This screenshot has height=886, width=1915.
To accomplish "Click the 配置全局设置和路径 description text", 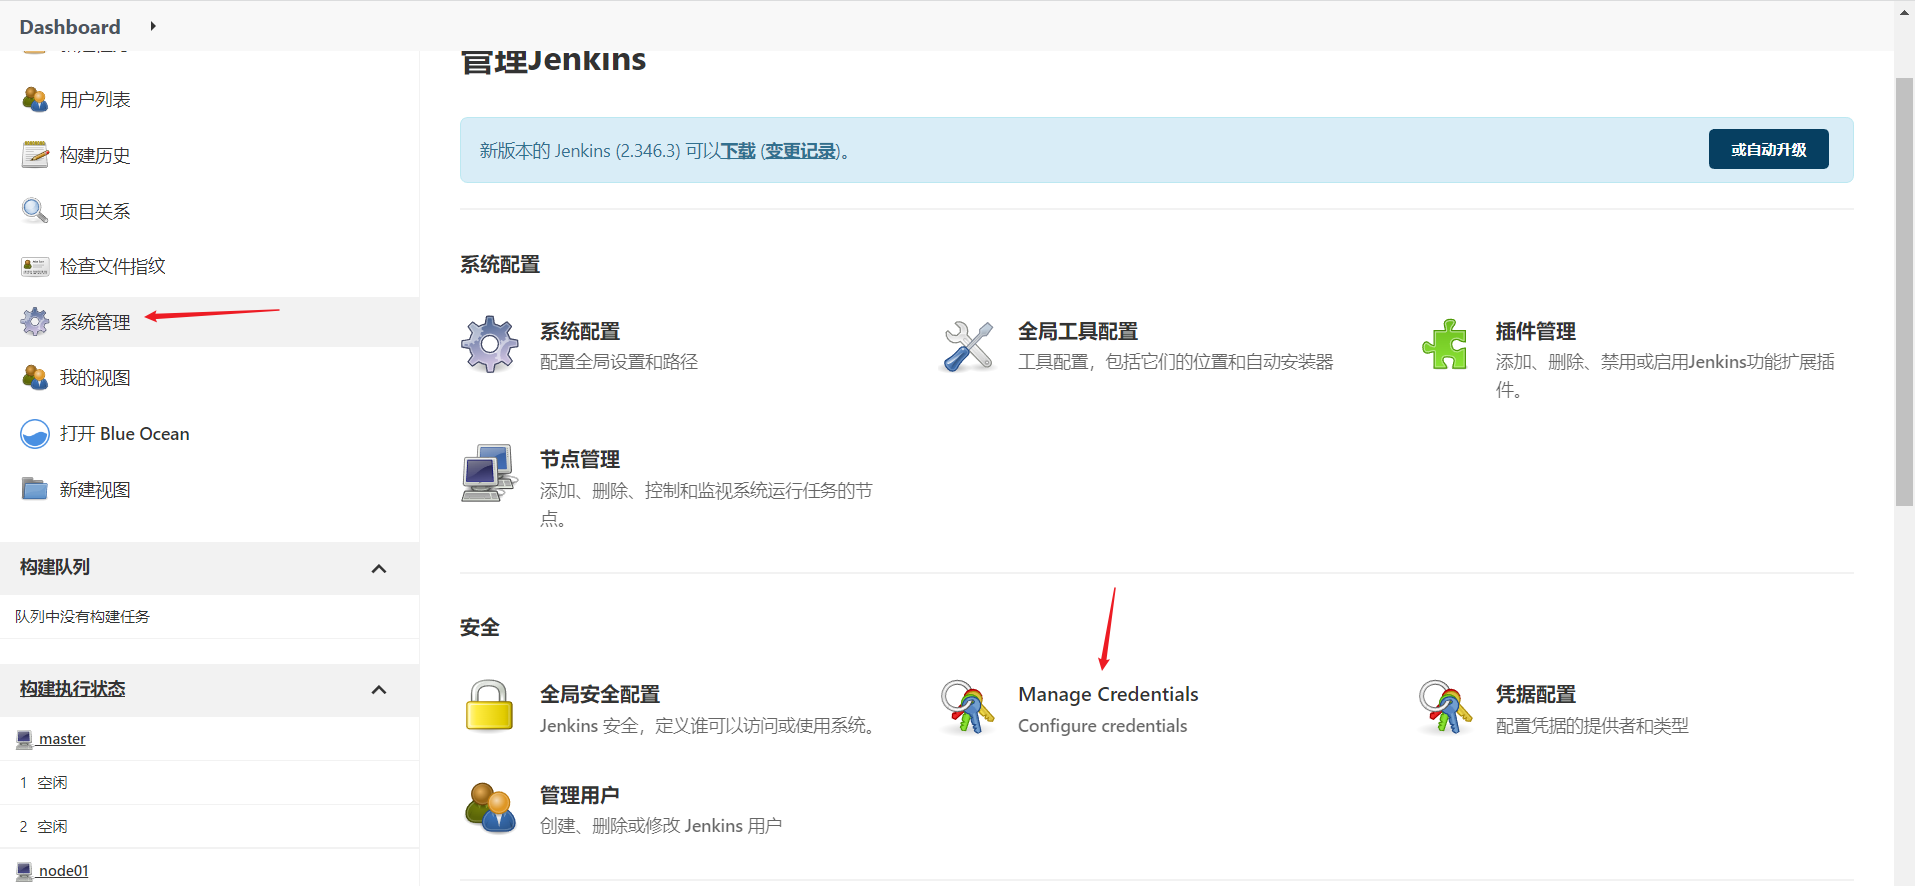I will [619, 362].
